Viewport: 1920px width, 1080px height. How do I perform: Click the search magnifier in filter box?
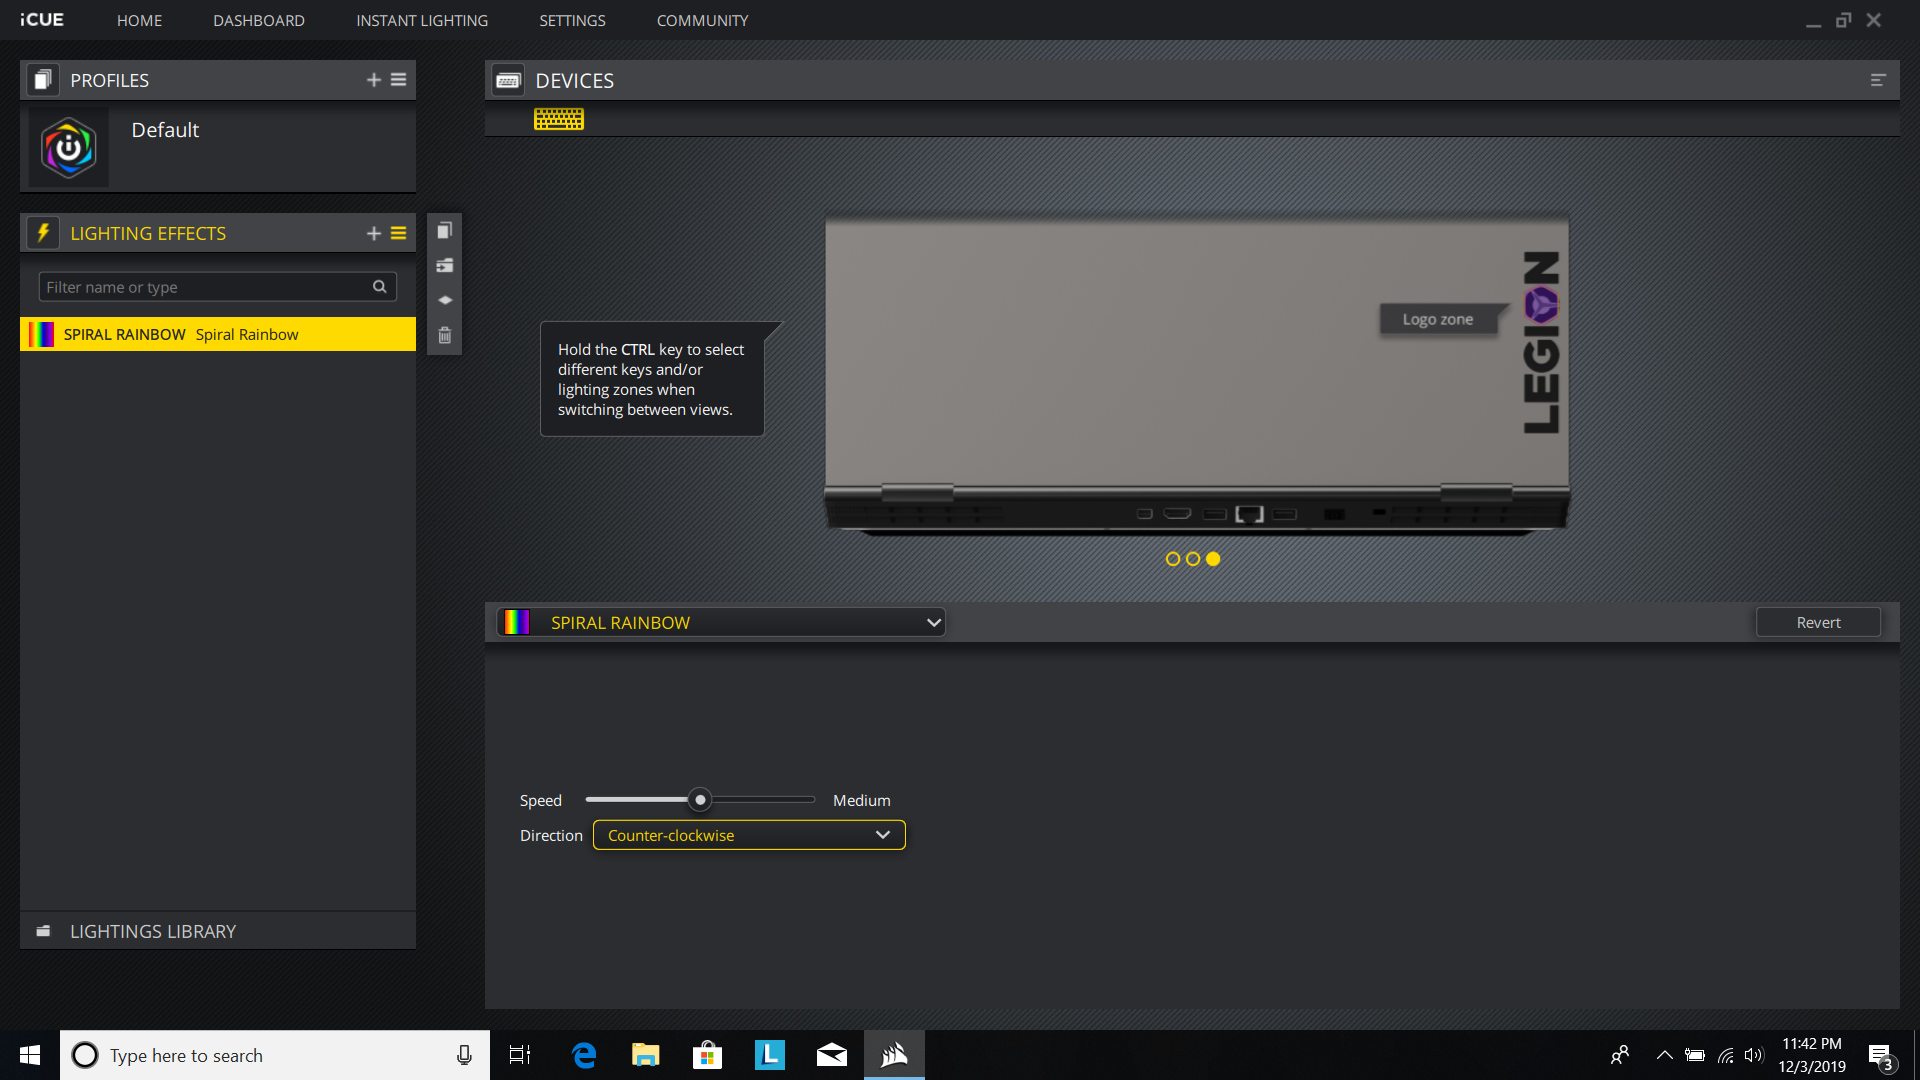pos(380,287)
